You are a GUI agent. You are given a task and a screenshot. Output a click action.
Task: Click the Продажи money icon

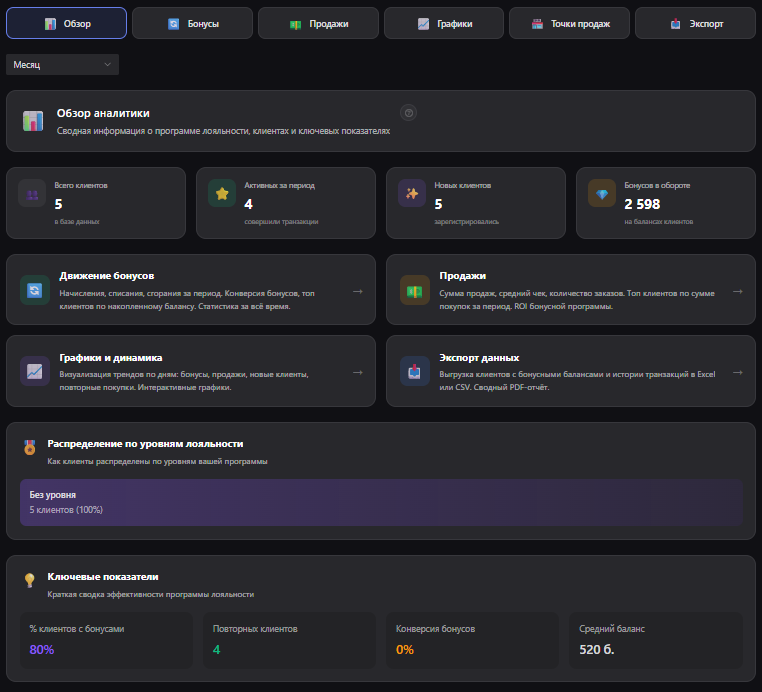coord(414,290)
